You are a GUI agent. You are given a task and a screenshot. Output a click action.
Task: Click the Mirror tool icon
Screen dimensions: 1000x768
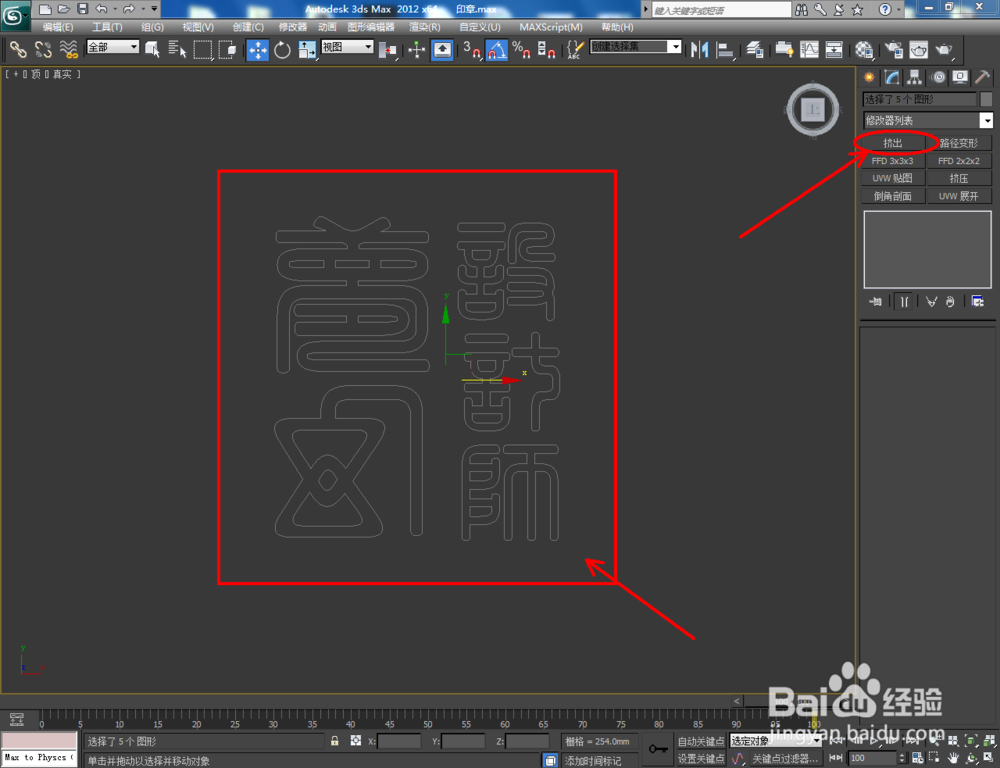(700, 50)
